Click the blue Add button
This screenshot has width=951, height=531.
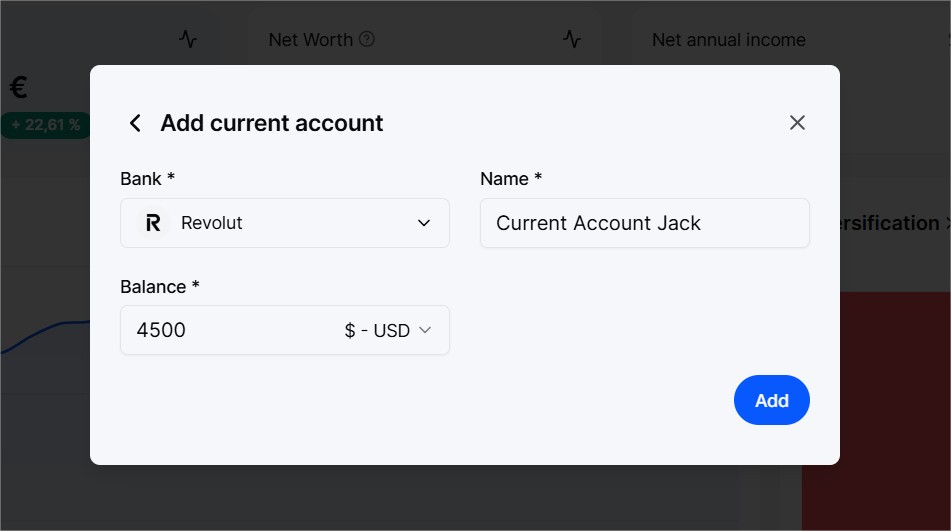coord(771,400)
